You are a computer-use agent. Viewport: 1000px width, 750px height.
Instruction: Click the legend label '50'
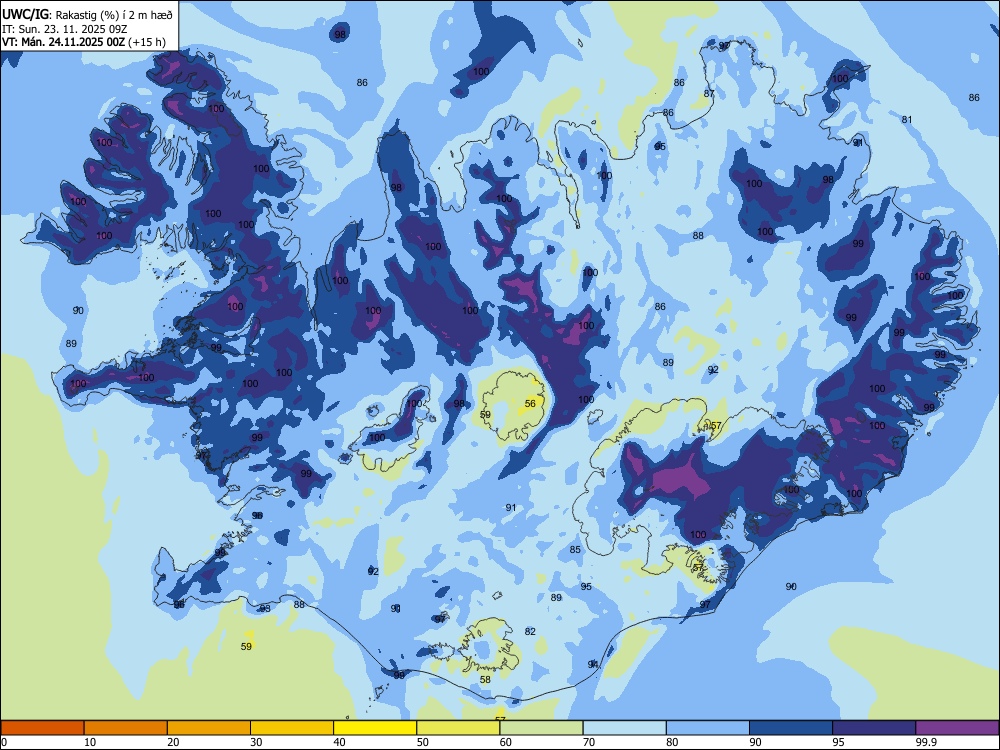(x=422, y=742)
